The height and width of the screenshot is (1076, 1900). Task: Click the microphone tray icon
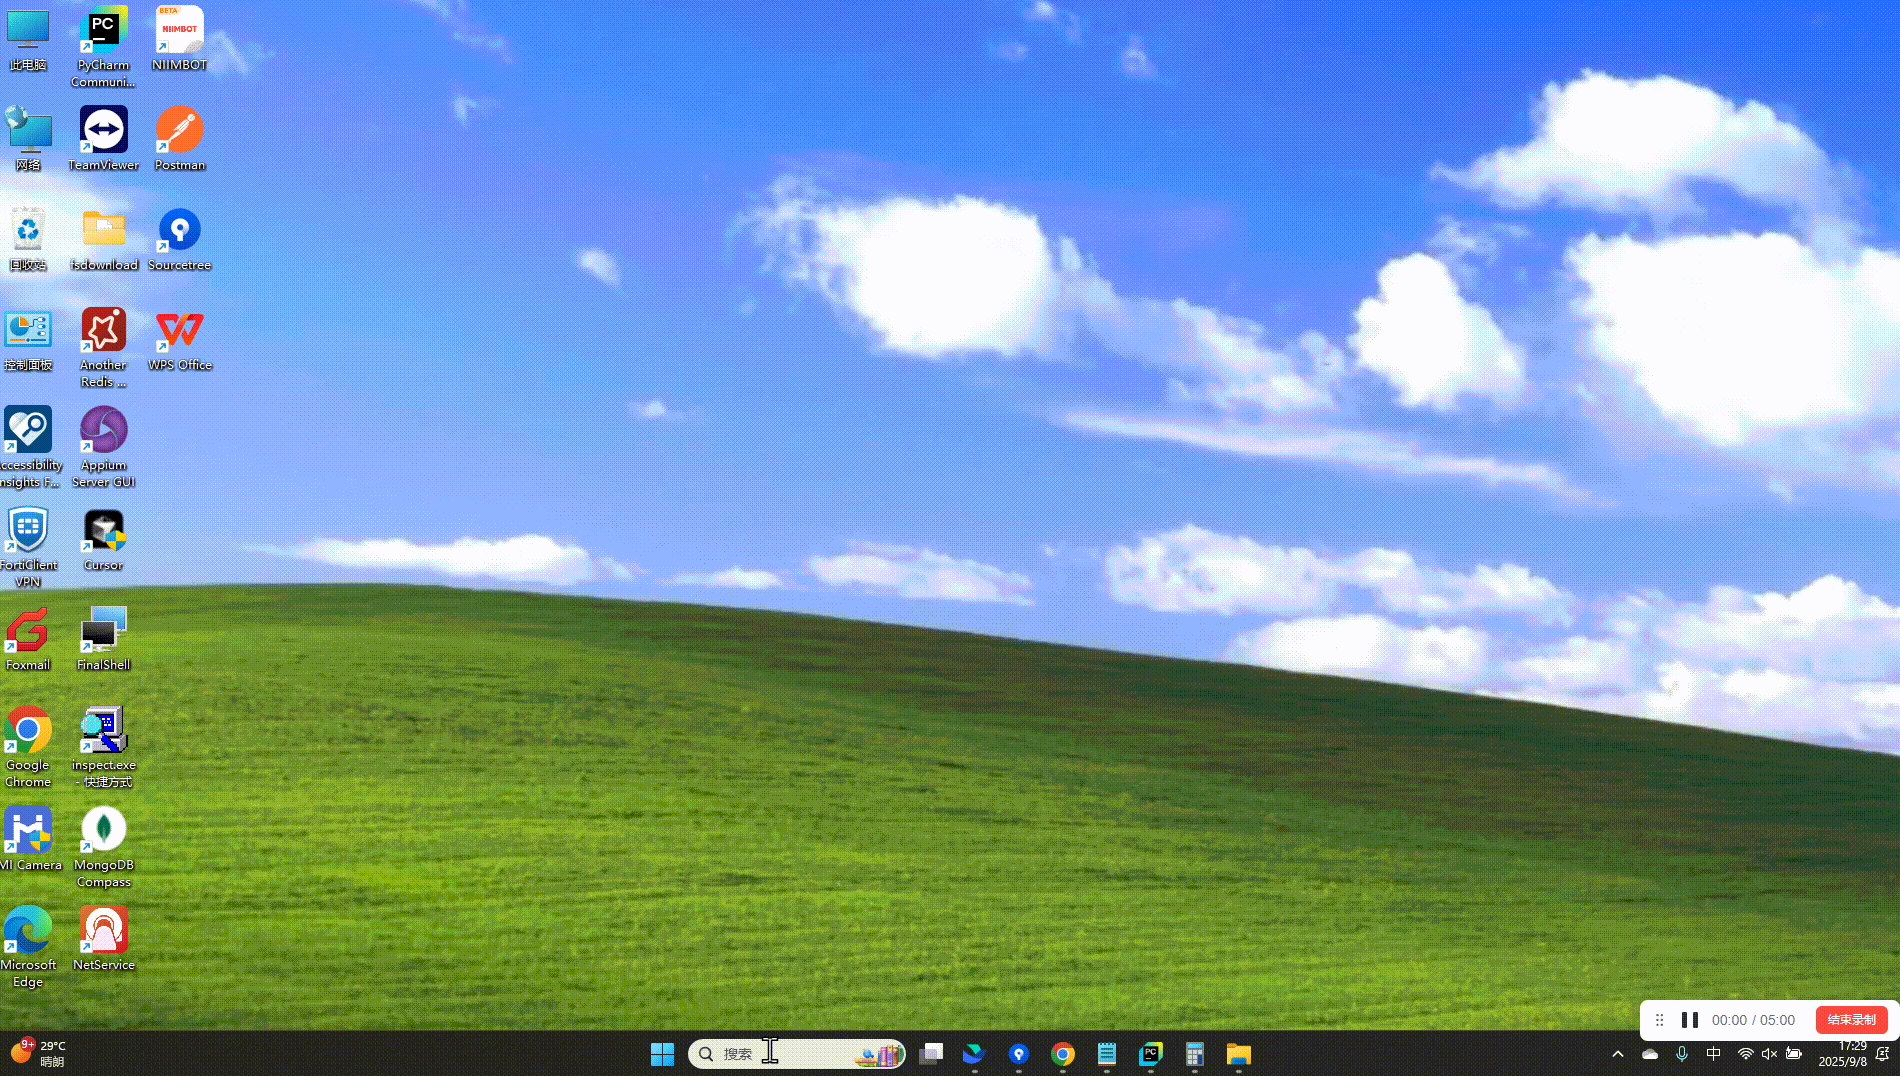pyautogui.click(x=1682, y=1054)
